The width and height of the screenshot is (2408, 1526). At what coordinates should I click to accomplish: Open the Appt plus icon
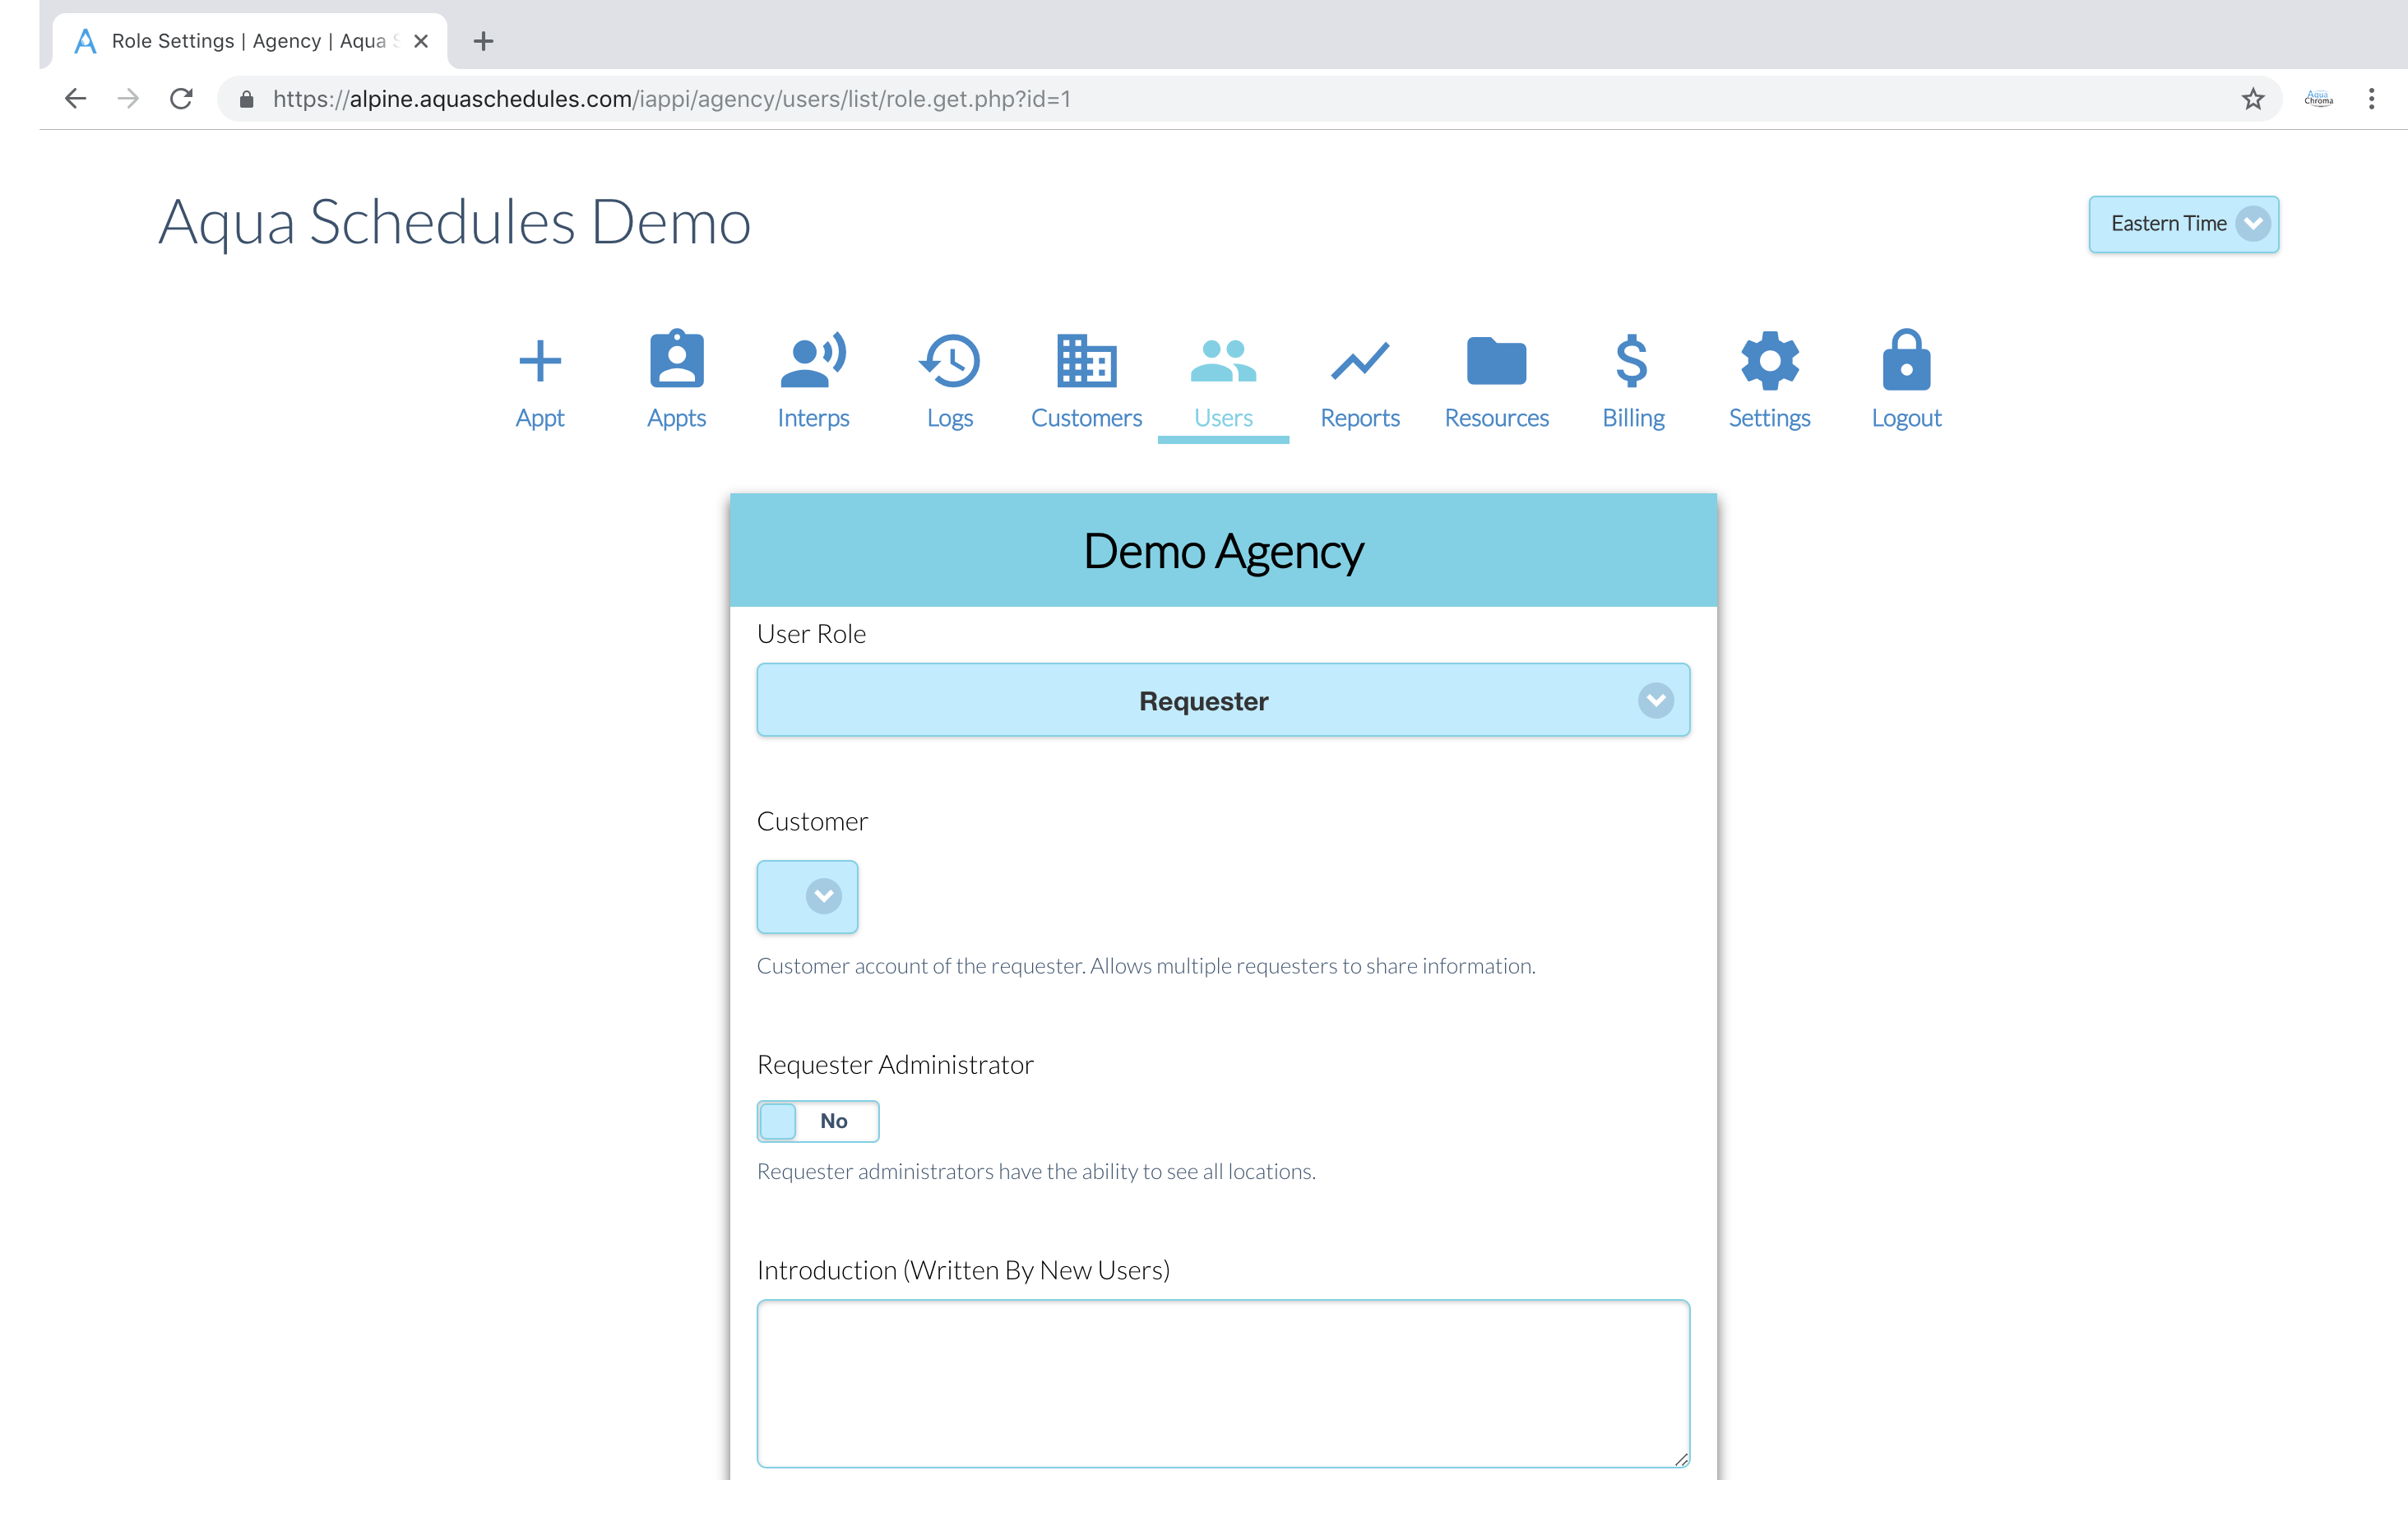[540, 361]
